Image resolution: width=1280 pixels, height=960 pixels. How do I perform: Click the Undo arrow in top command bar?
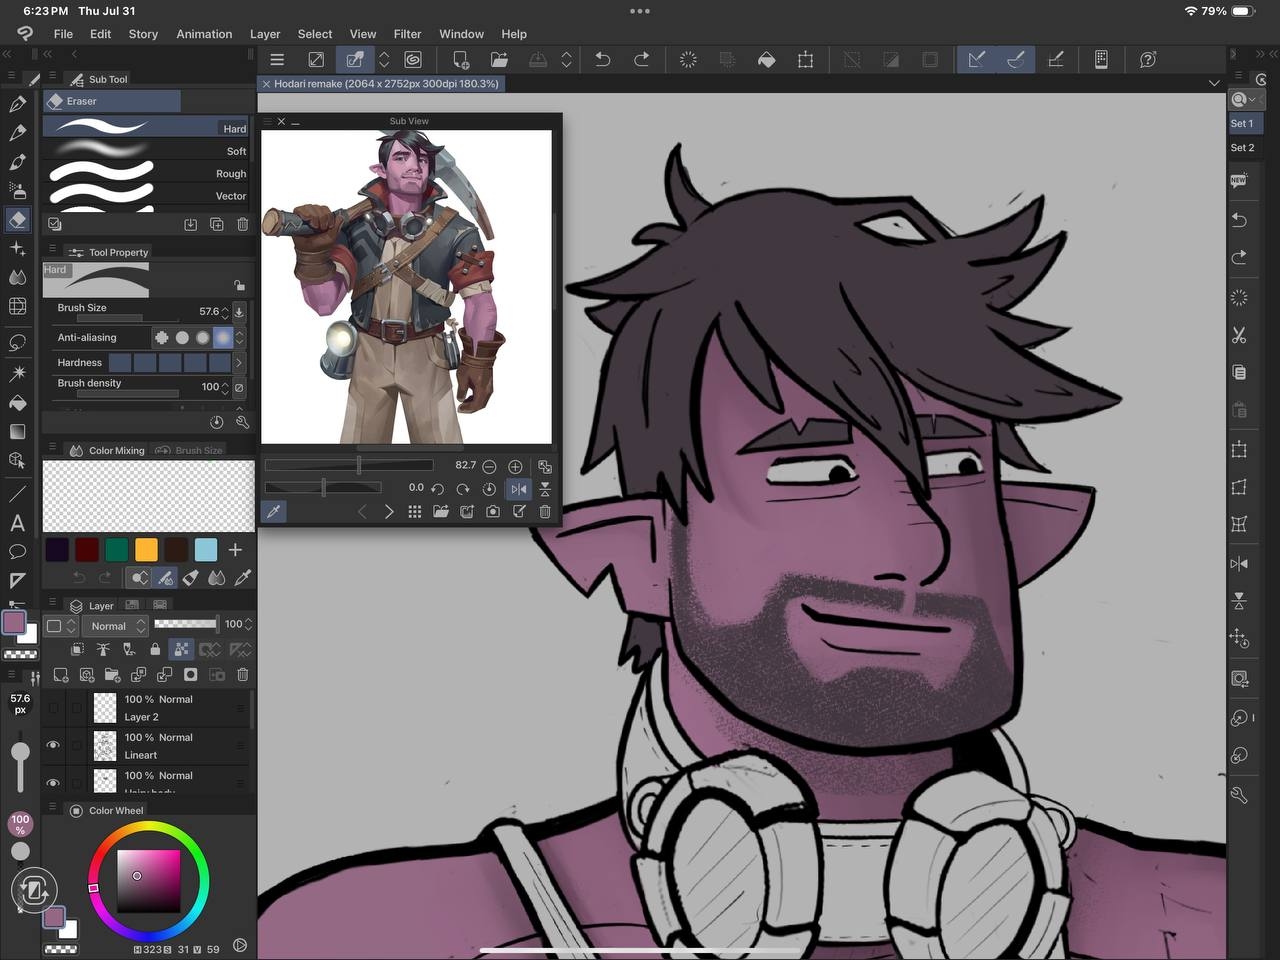[x=602, y=60]
